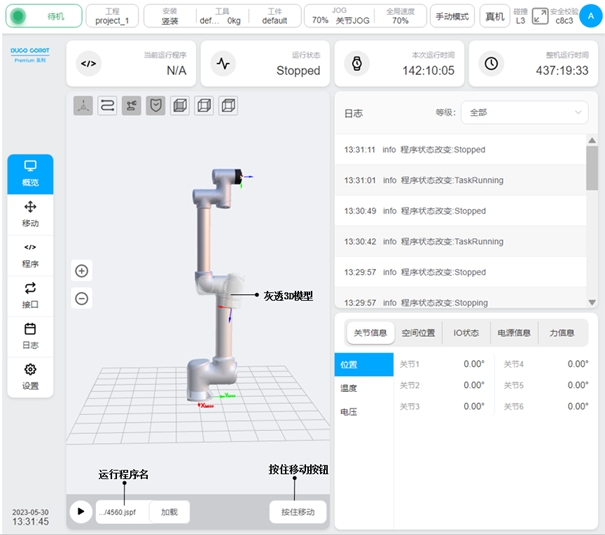605x535 pixels.
Task: Switch to the 空间位置 tab
Action: pos(417,333)
